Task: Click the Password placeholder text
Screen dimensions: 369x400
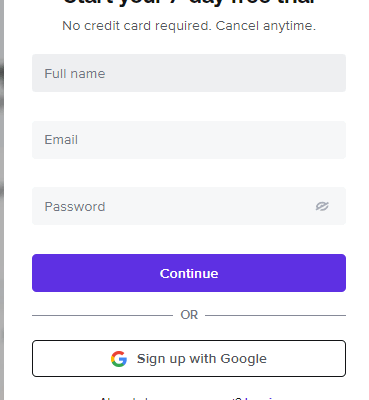Action: pyautogui.click(x=75, y=207)
